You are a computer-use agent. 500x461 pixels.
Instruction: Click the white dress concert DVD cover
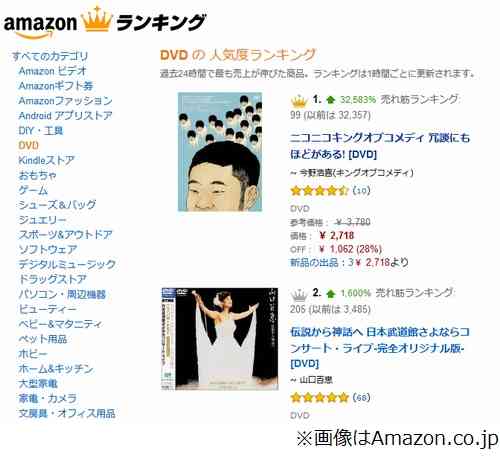[220, 339]
